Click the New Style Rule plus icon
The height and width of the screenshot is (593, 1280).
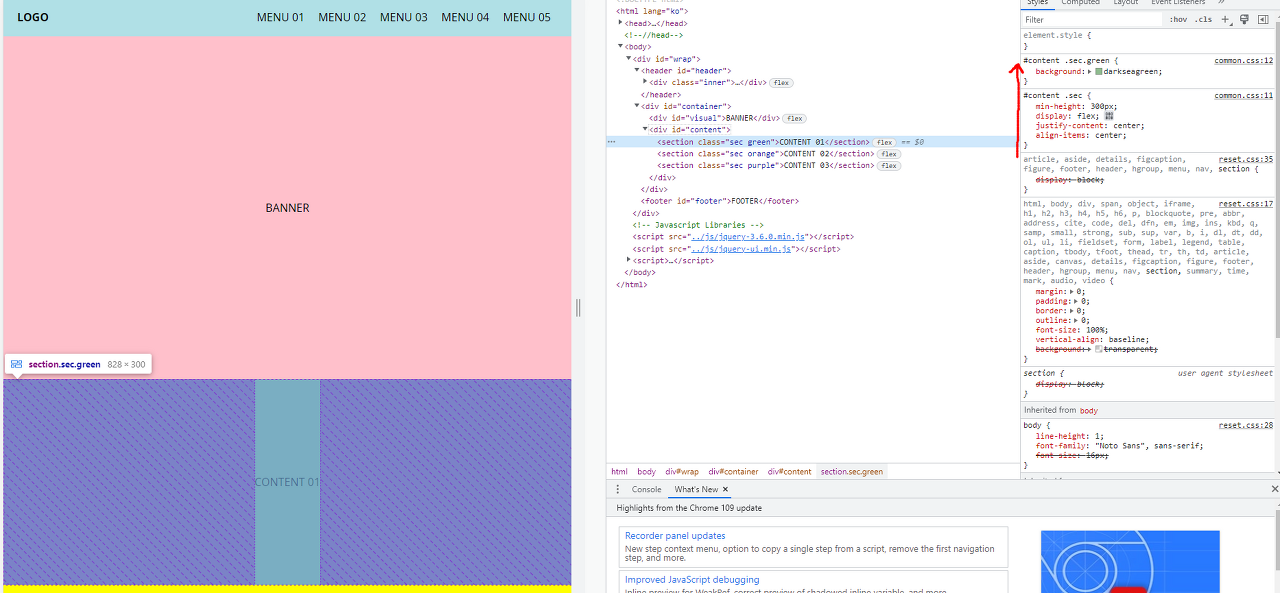tap(1226, 19)
